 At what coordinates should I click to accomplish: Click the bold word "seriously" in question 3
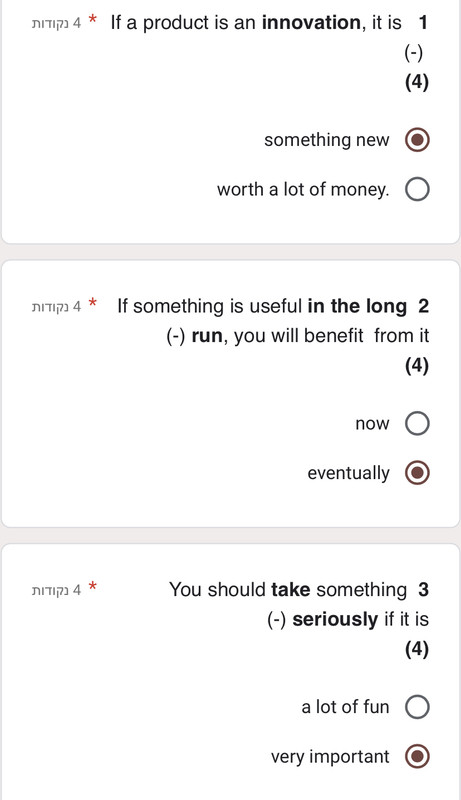[x=335, y=619]
